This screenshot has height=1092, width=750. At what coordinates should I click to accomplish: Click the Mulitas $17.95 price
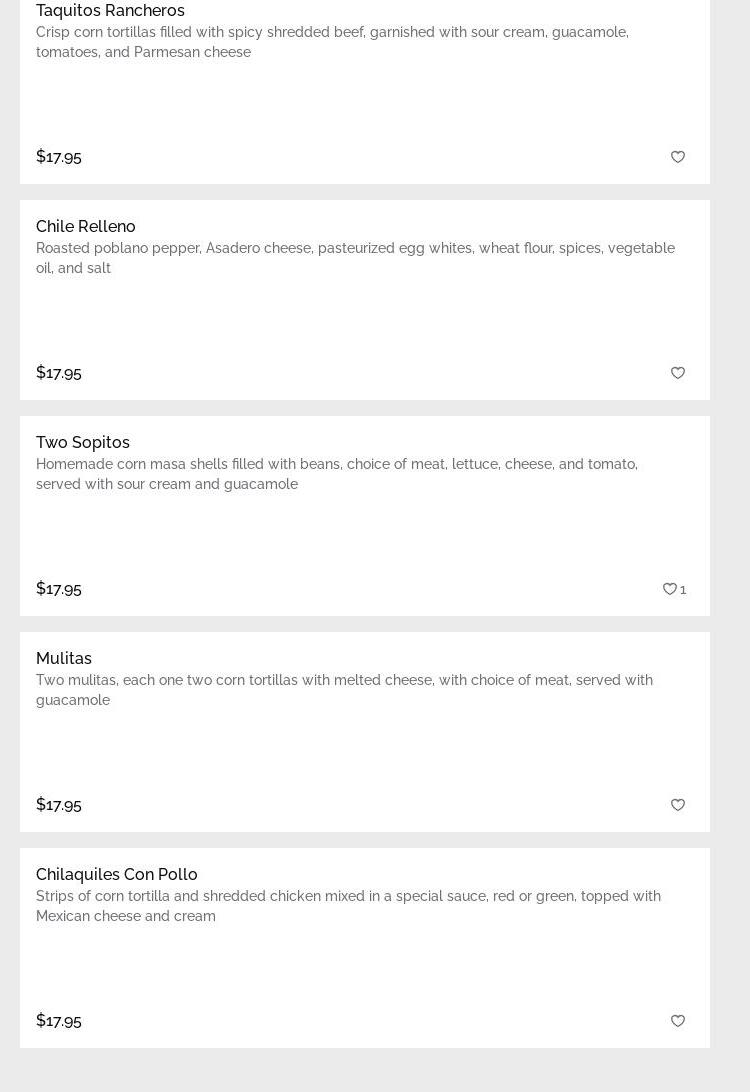[x=59, y=804]
